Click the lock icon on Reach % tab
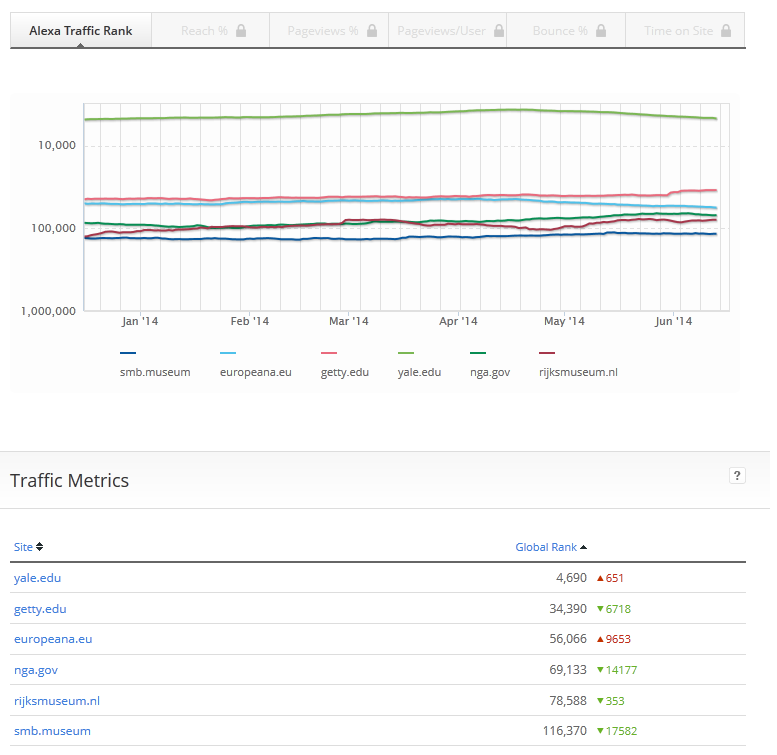The width and height of the screenshot is (777, 755). click(x=241, y=31)
